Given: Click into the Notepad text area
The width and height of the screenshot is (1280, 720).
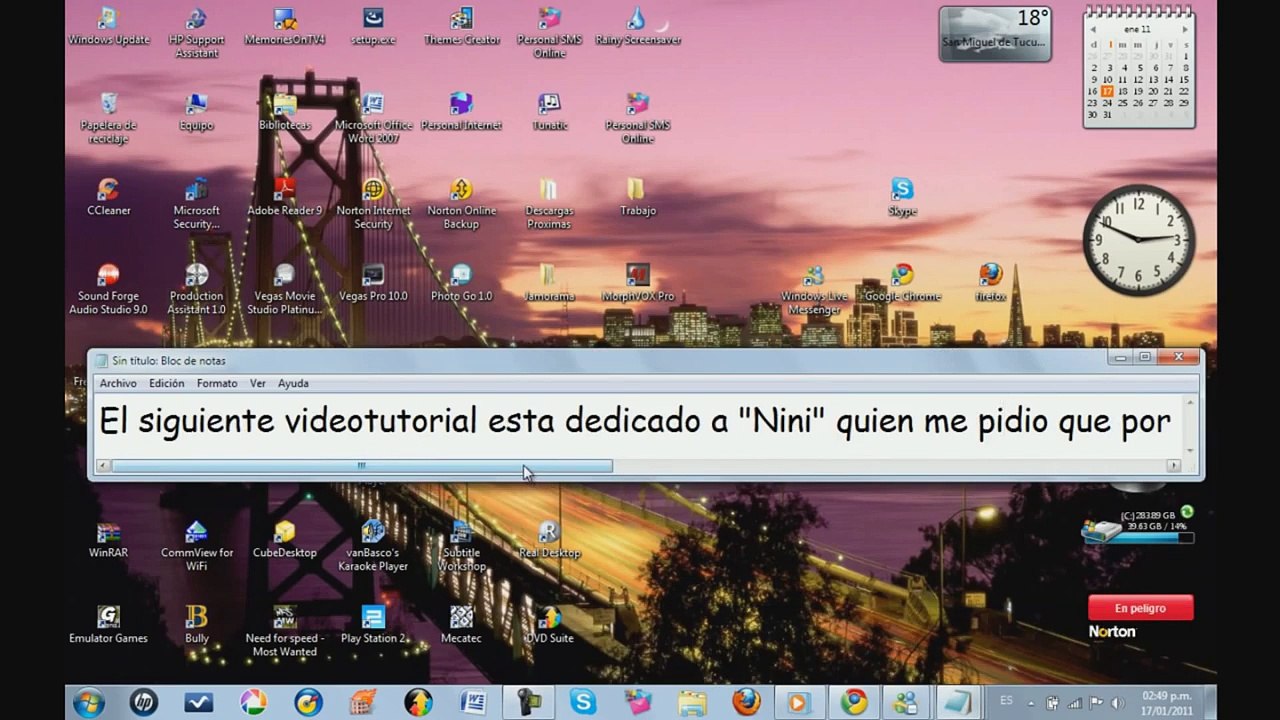Looking at the screenshot, I should click(x=639, y=424).
